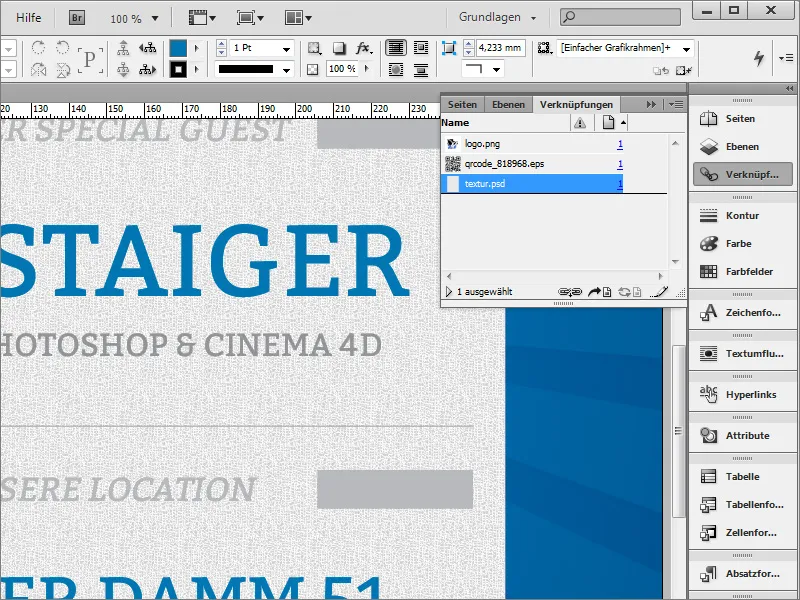Click the Edit Original pencil icon
Image resolution: width=800 pixels, height=600 pixels.
(x=658, y=292)
